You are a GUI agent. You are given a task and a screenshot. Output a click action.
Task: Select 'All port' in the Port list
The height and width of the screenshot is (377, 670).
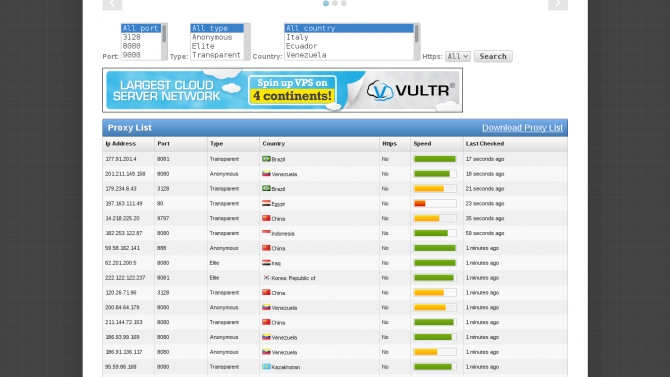[x=141, y=28]
